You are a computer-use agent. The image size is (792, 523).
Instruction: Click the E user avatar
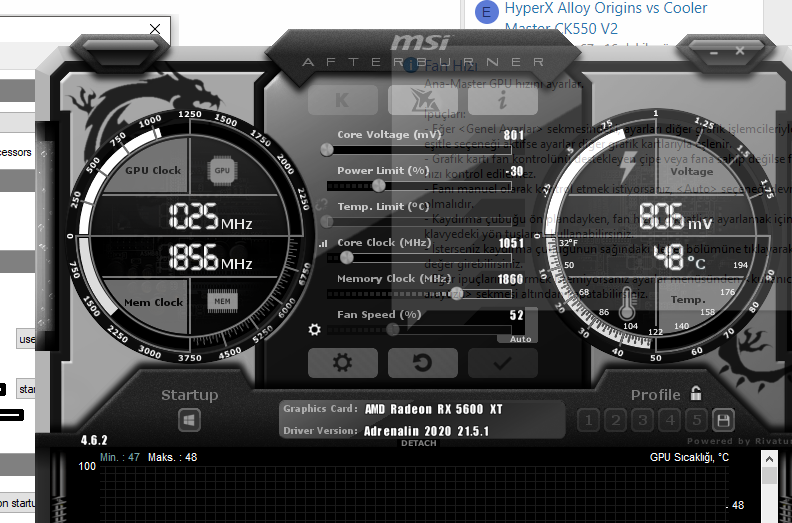(486, 13)
